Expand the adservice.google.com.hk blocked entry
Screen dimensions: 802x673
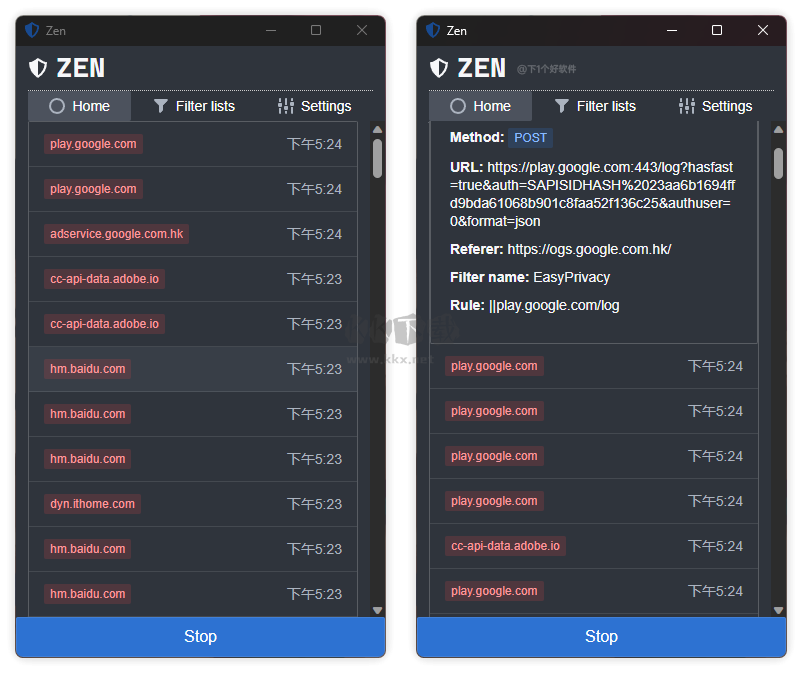pyautogui.click(x=193, y=234)
